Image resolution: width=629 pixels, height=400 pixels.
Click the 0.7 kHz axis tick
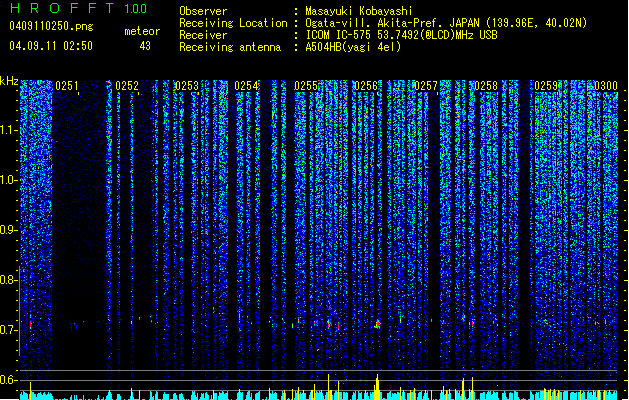pyautogui.click(x=9, y=330)
